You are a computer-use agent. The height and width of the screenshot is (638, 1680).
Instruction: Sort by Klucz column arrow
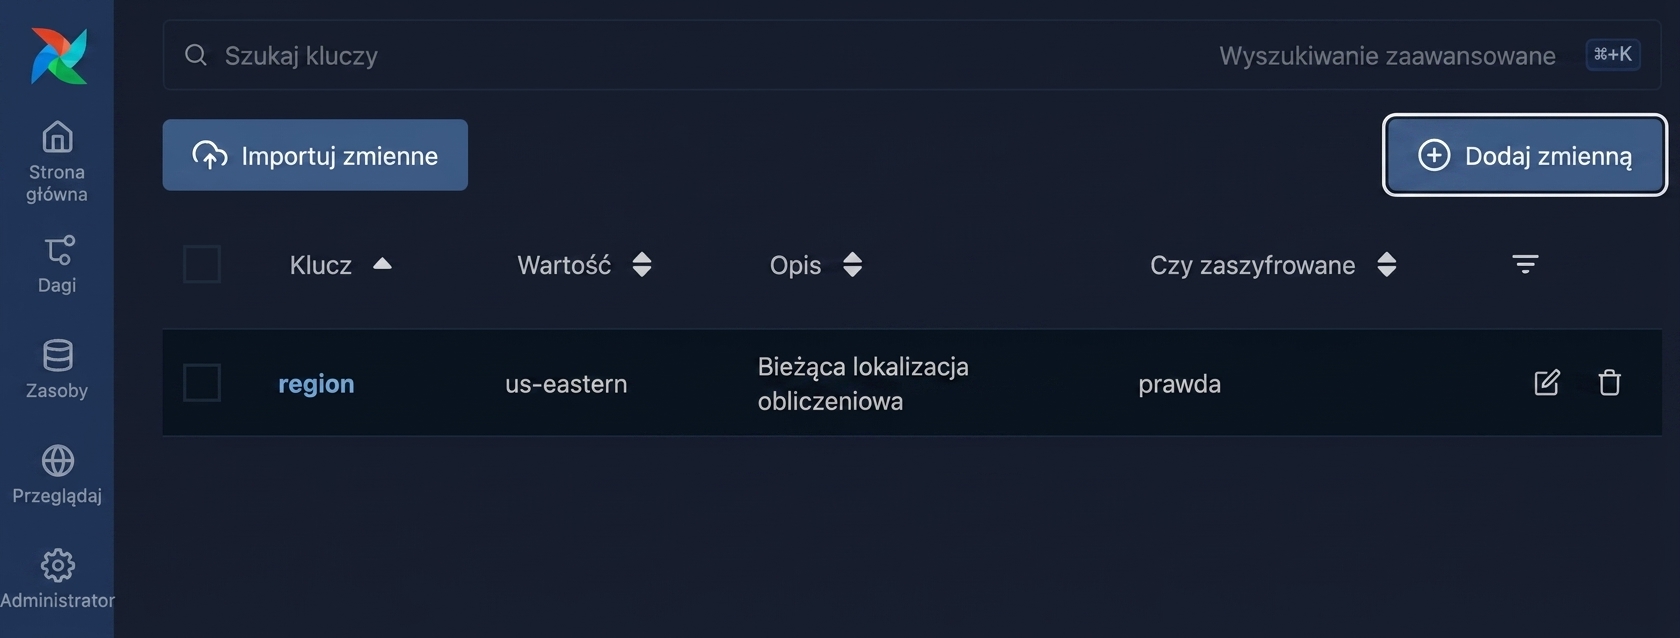pos(382,264)
